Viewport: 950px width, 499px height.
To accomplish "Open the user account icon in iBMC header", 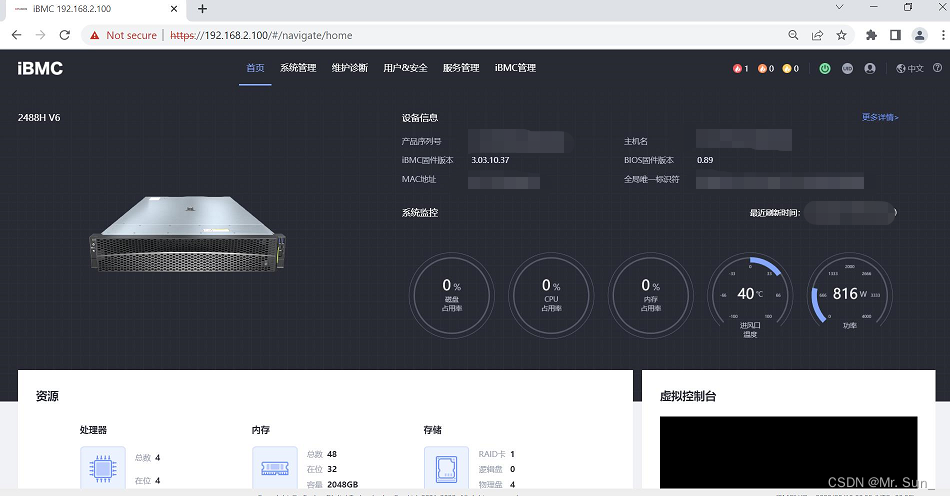I will tap(870, 68).
